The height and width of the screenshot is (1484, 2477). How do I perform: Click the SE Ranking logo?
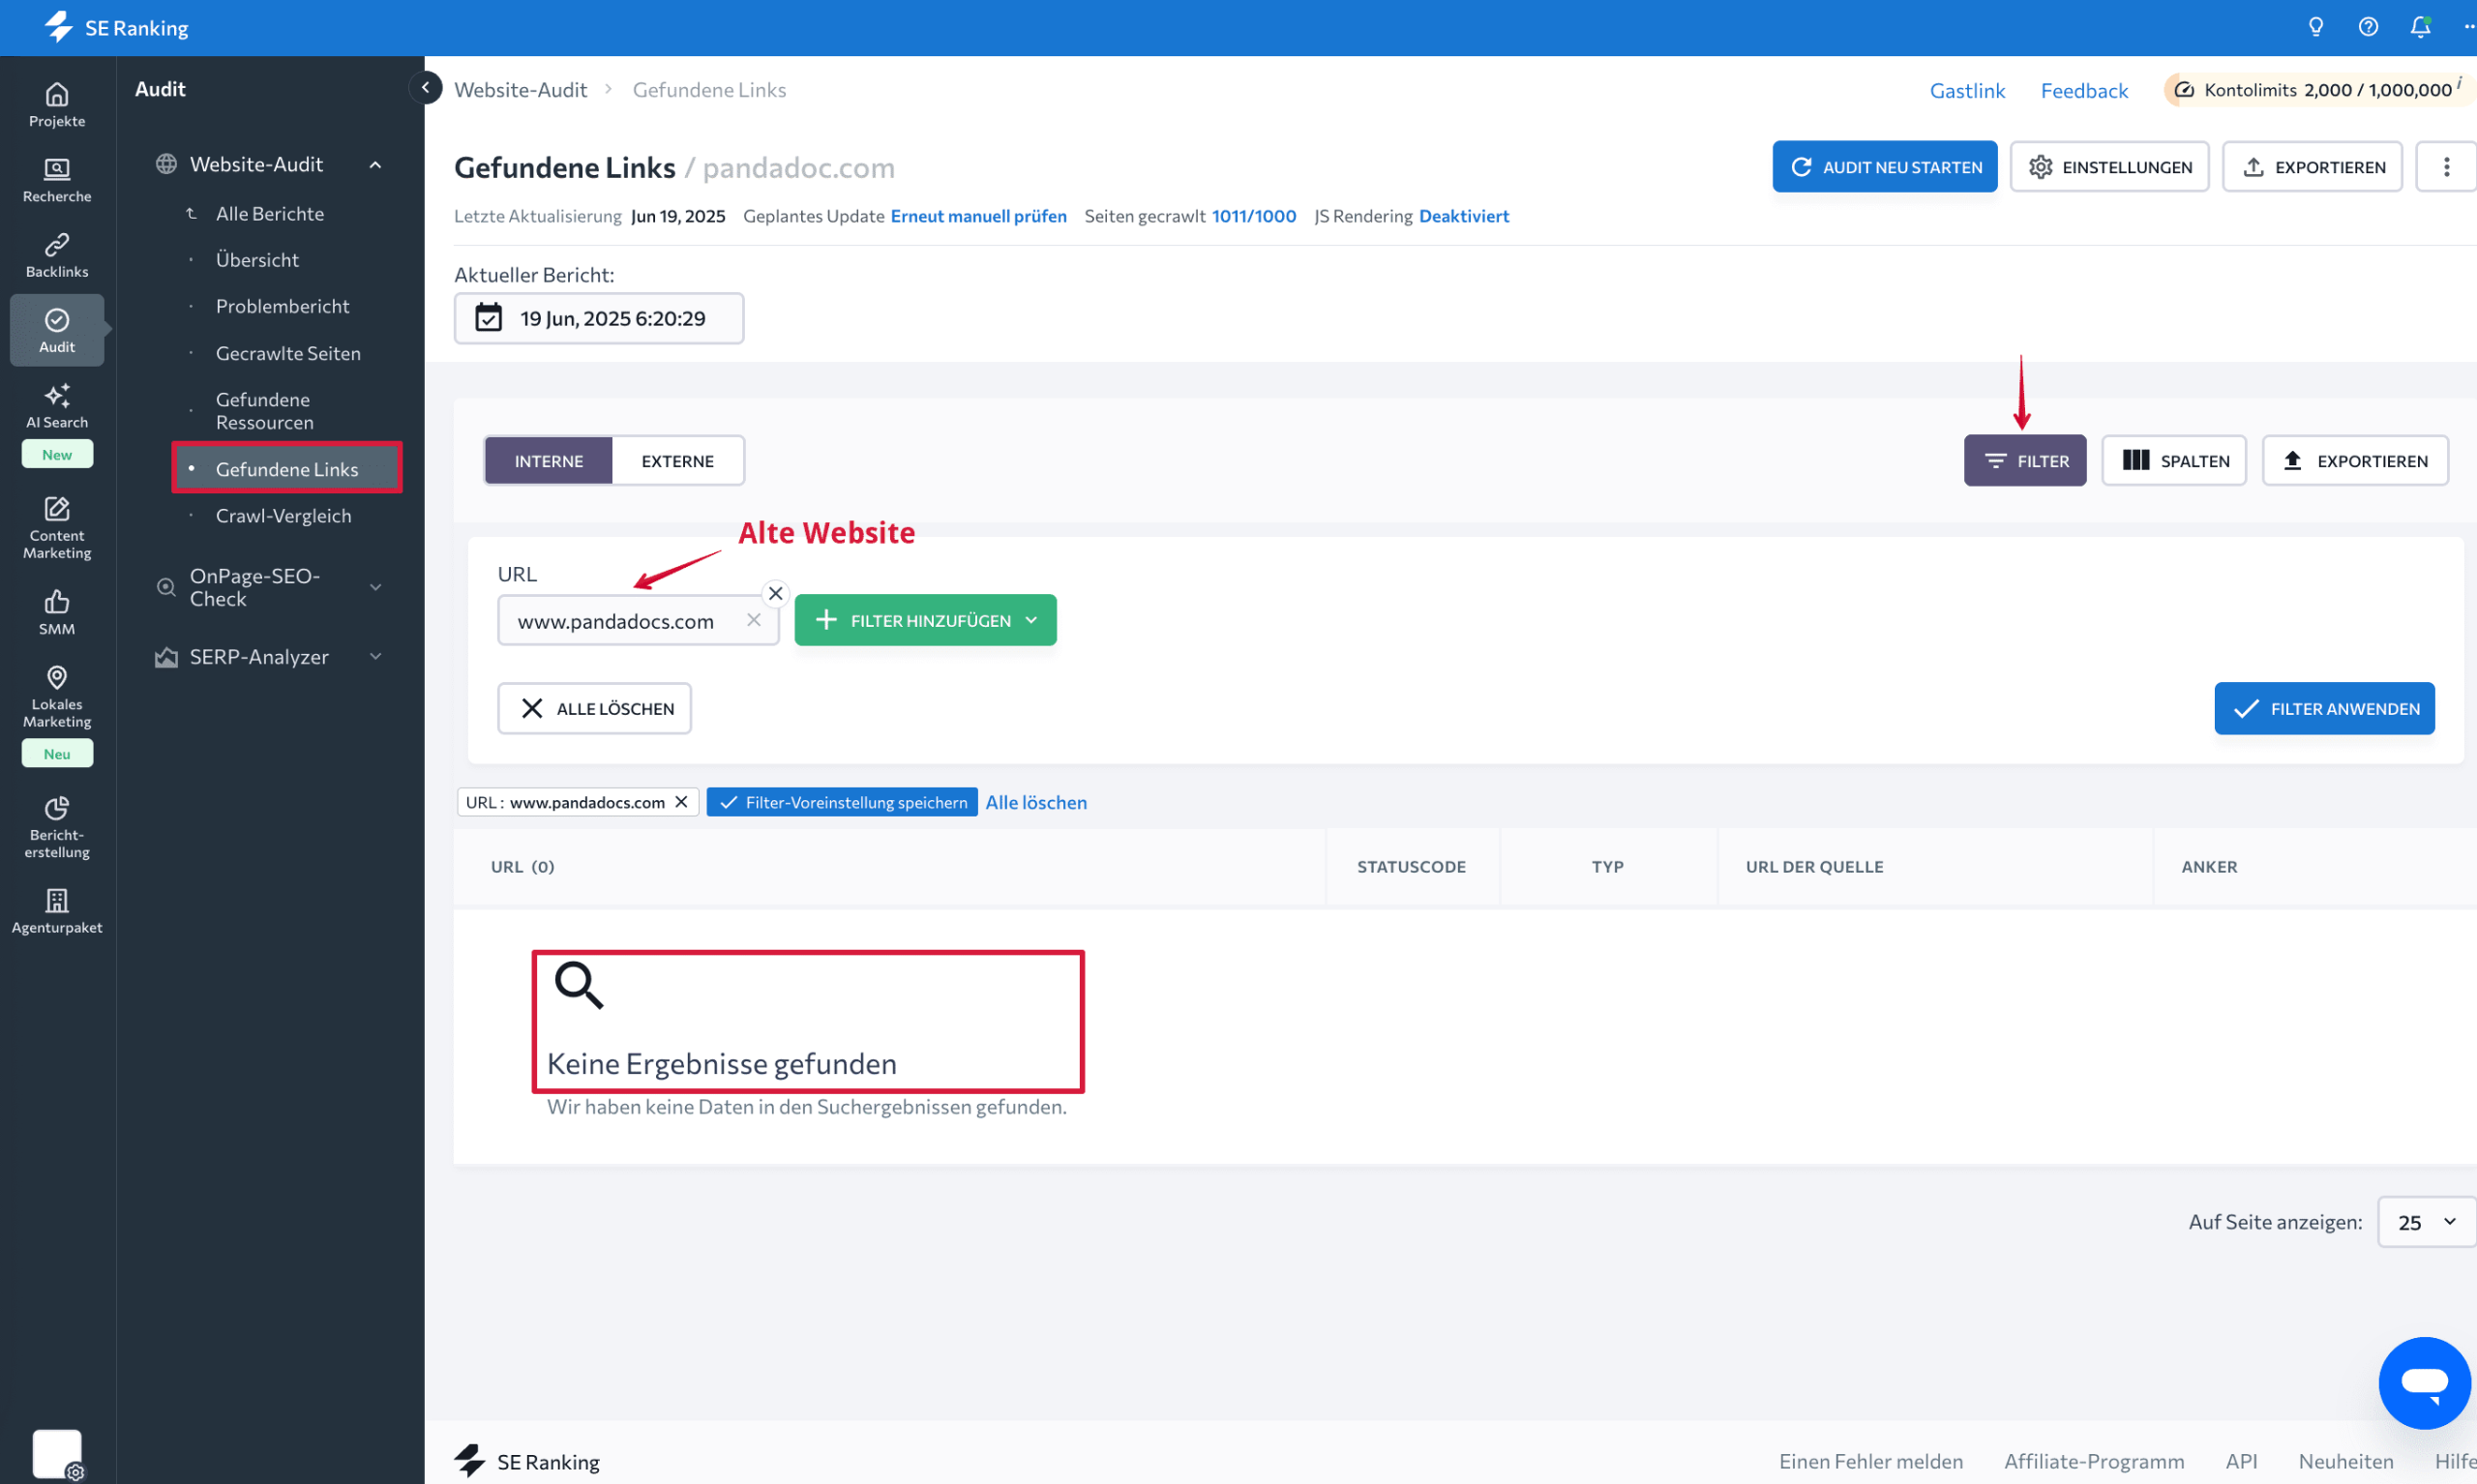(x=117, y=27)
